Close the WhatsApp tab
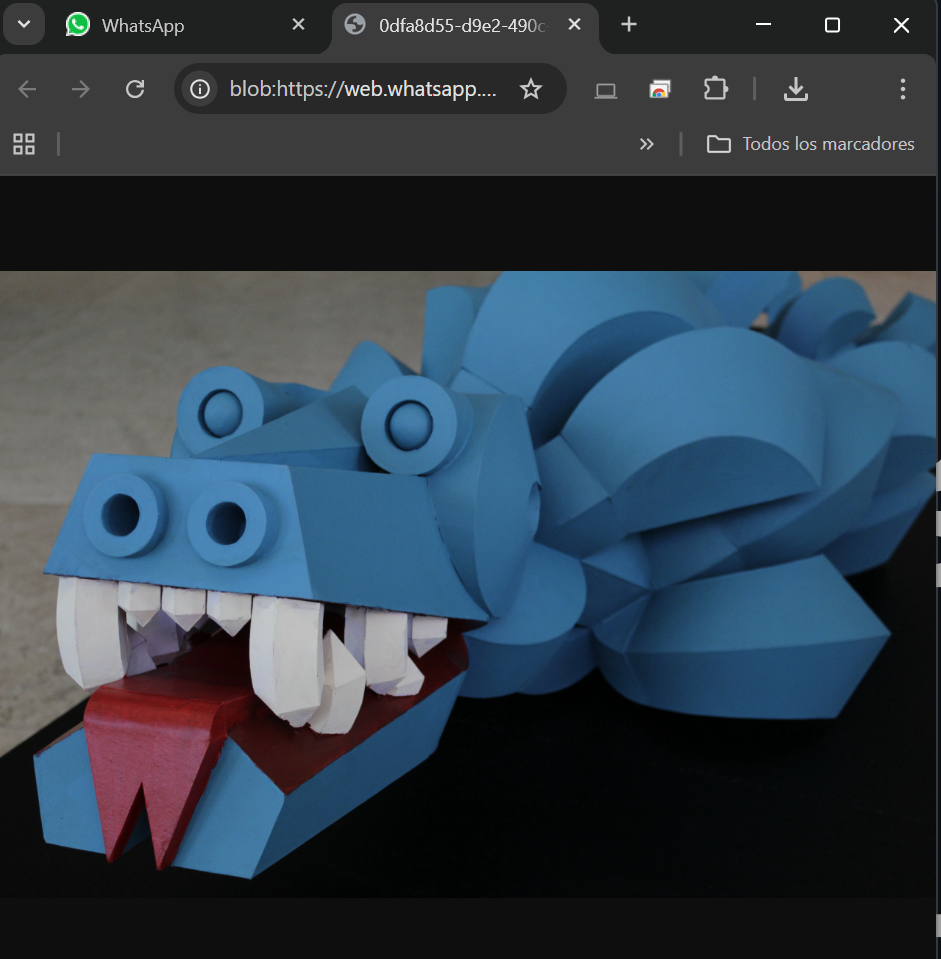The image size is (941, 959). pos(298,25)
